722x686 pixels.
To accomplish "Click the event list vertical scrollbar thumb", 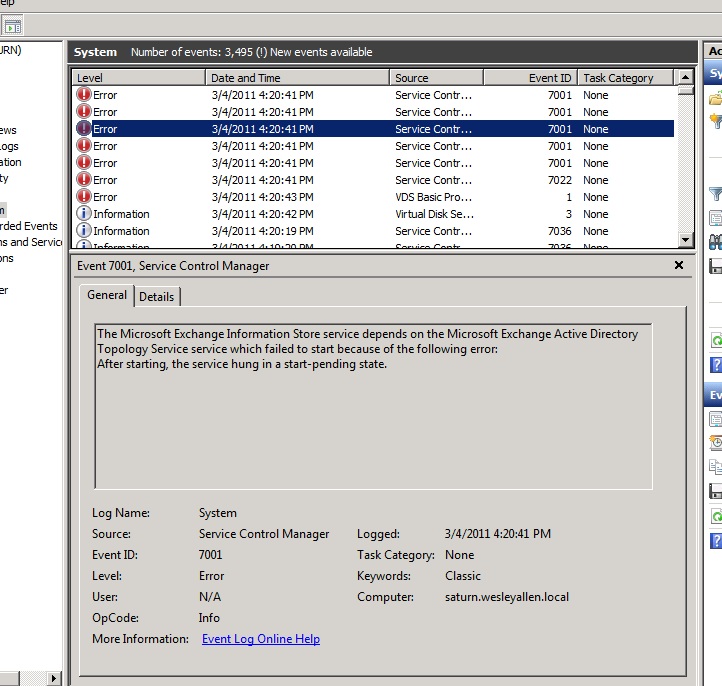I will (x=685, y=90).
